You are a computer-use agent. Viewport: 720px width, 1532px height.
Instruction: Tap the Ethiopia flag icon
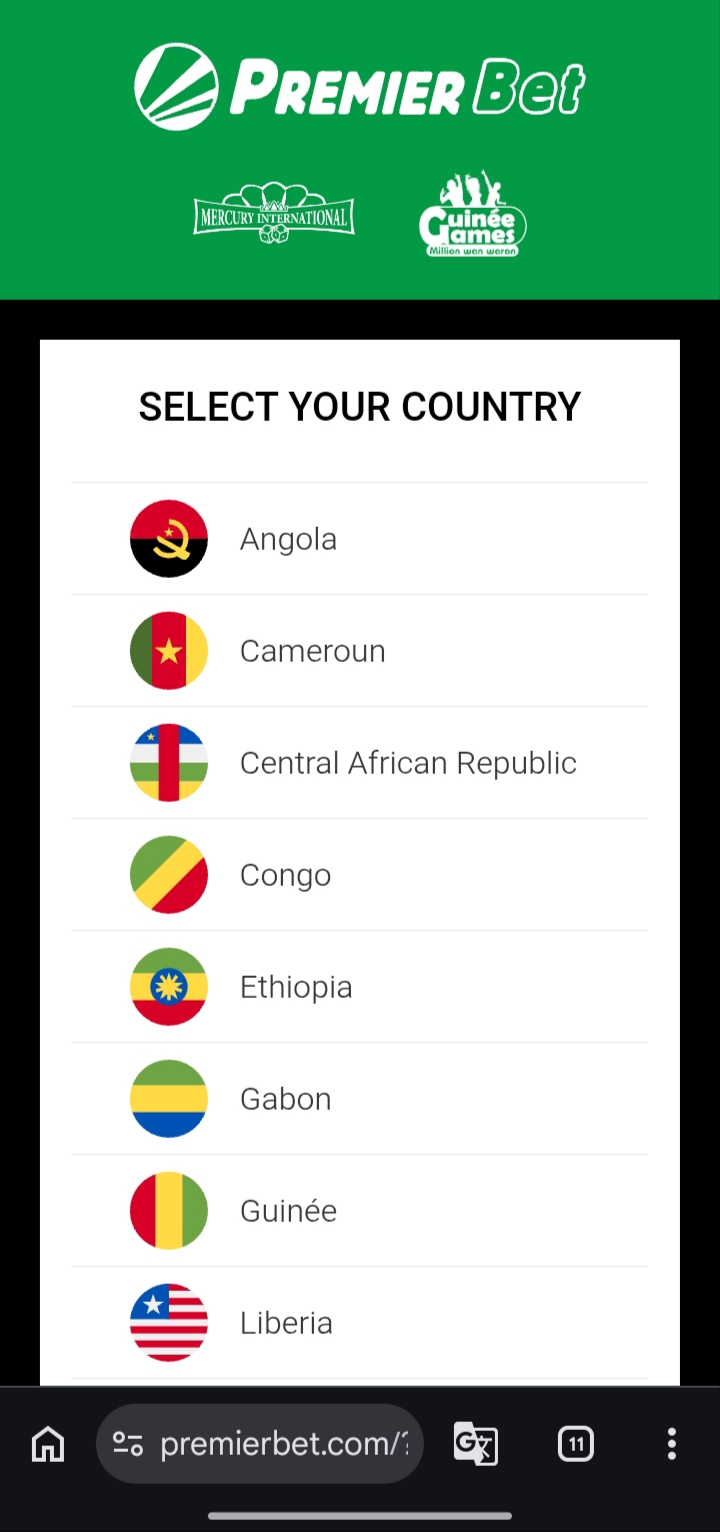click(169, 987)
